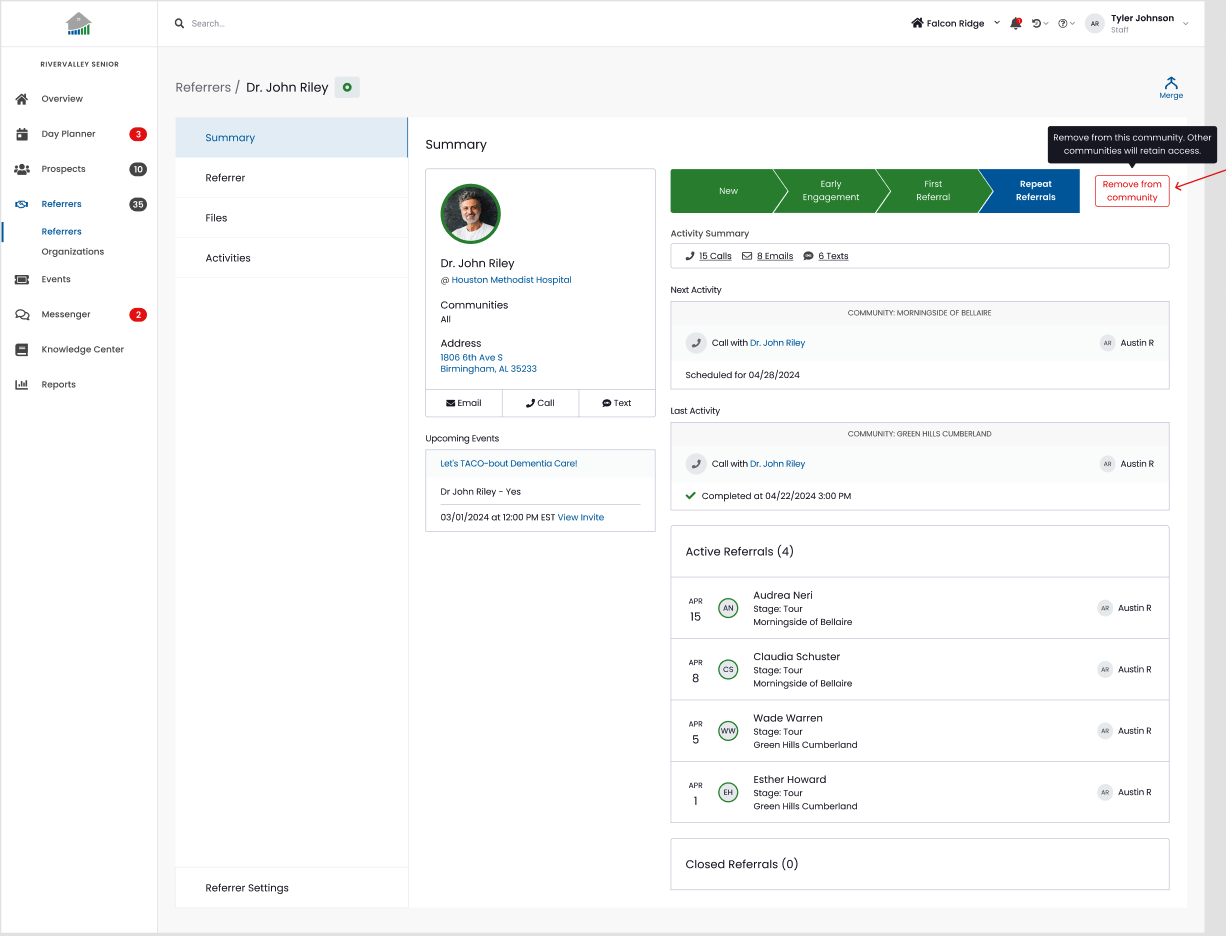The height and width of the screenshot is (936, 1226).
Task: Select the Referrers sub-item in sidebar
Action: coord(61,231)
